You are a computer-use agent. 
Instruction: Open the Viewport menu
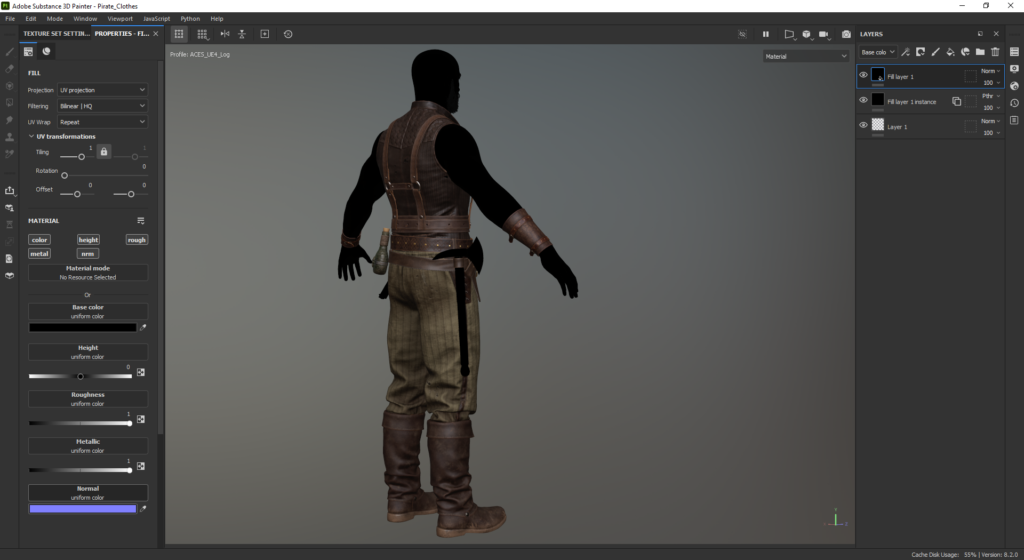click(x=120, y=18)
